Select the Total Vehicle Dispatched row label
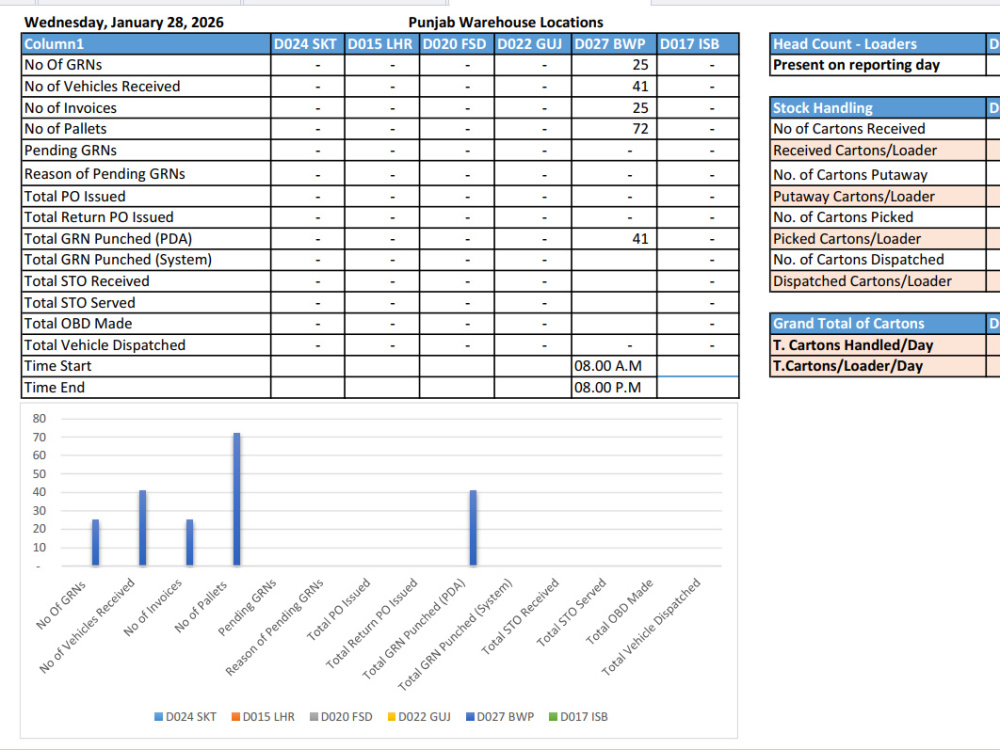 point(146,345)
